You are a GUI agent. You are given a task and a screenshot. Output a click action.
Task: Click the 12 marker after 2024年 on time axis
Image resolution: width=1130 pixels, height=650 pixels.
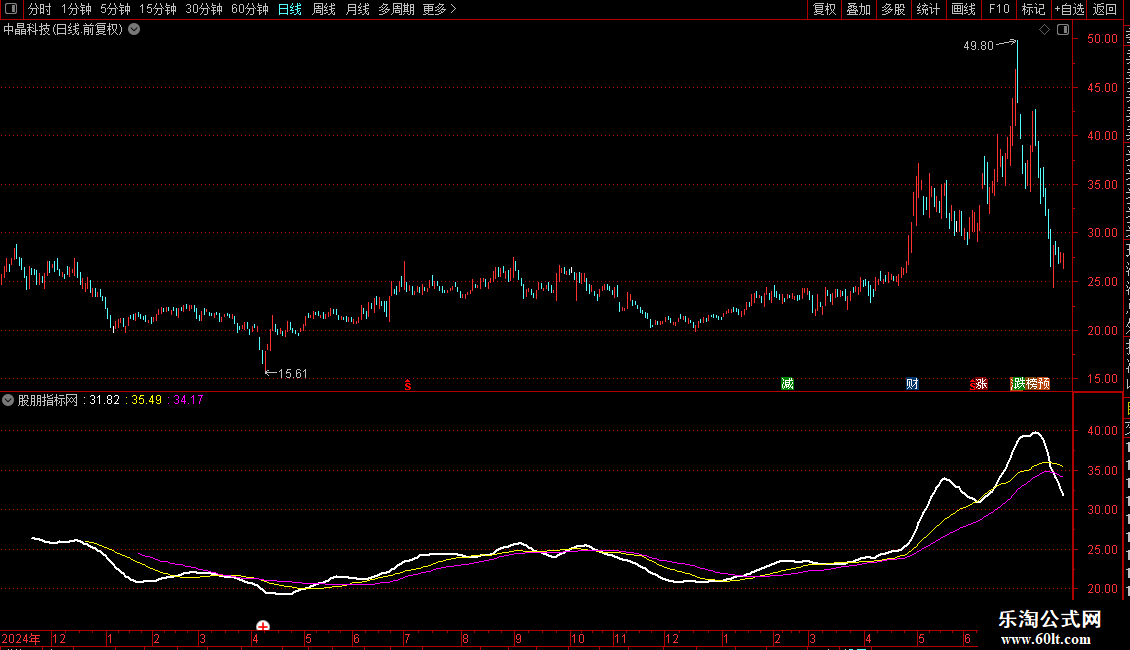coord(59,638)
